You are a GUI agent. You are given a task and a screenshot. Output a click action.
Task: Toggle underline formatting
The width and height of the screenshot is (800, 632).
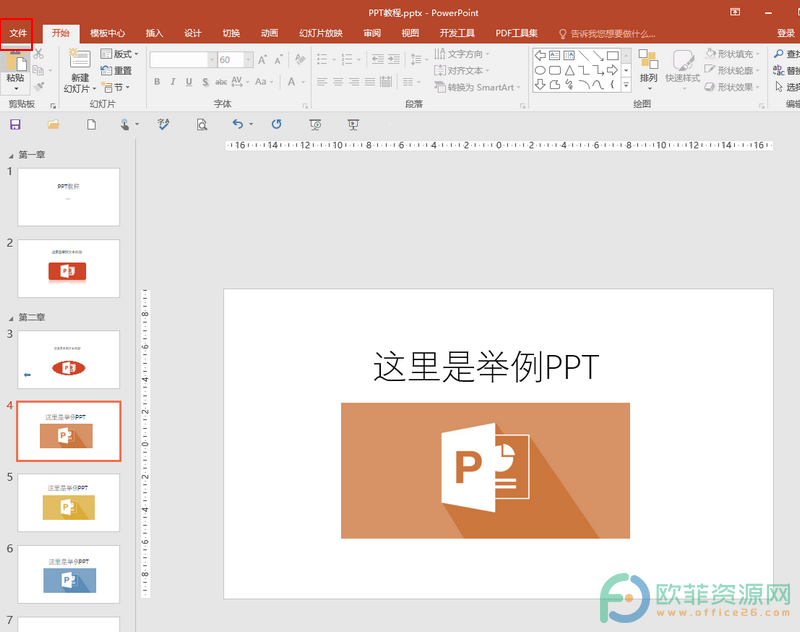click(189, 82)
